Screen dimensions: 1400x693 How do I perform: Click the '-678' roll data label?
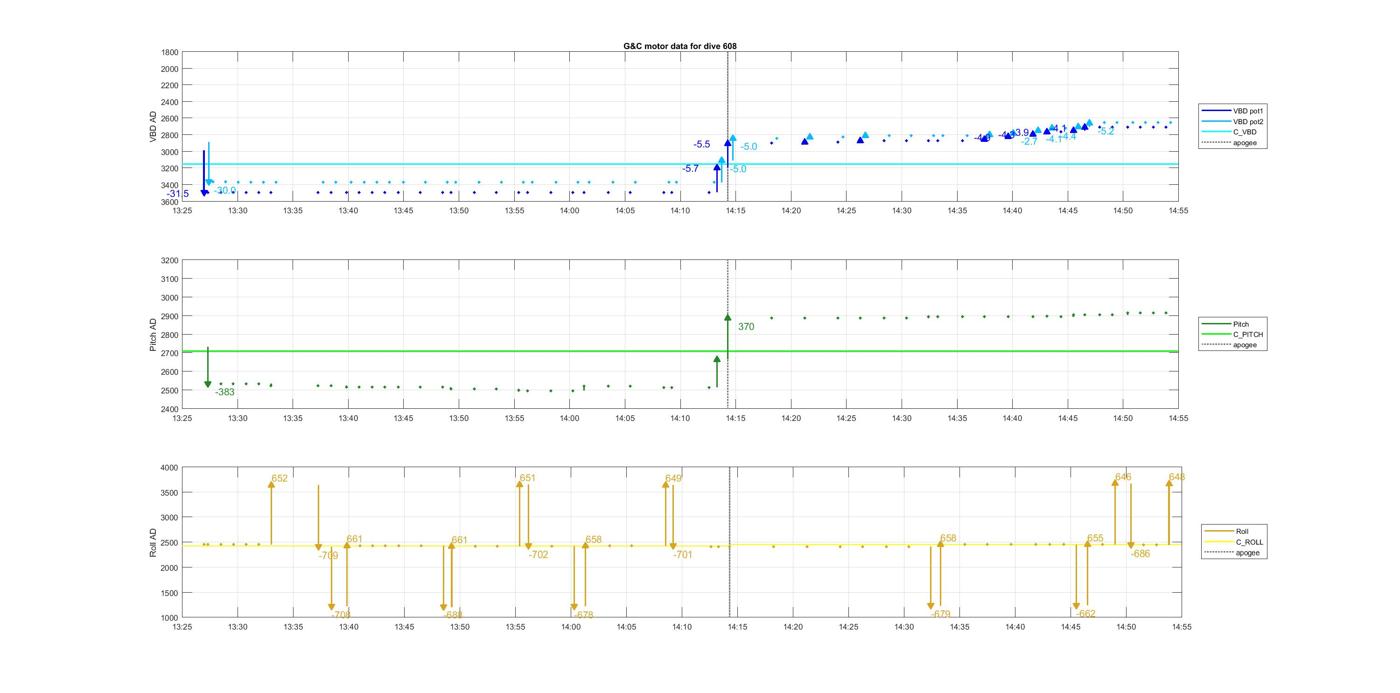[584, 615]
